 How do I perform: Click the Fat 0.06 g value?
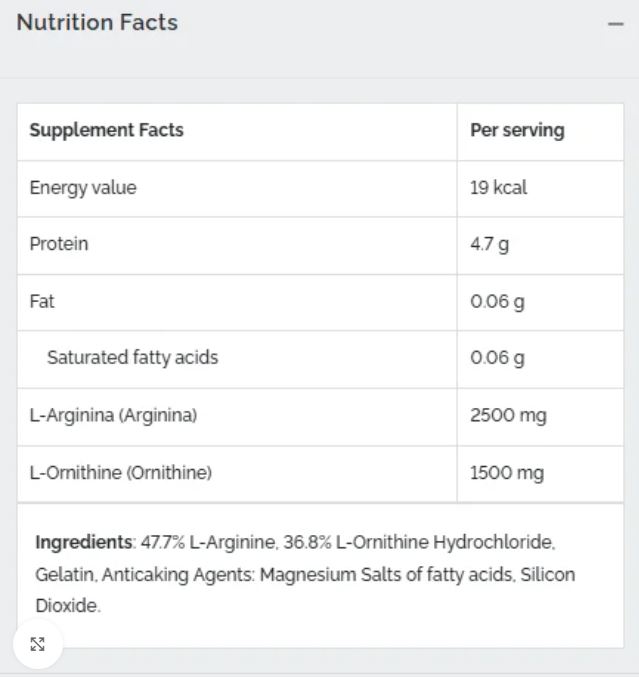tap(497, 302)
